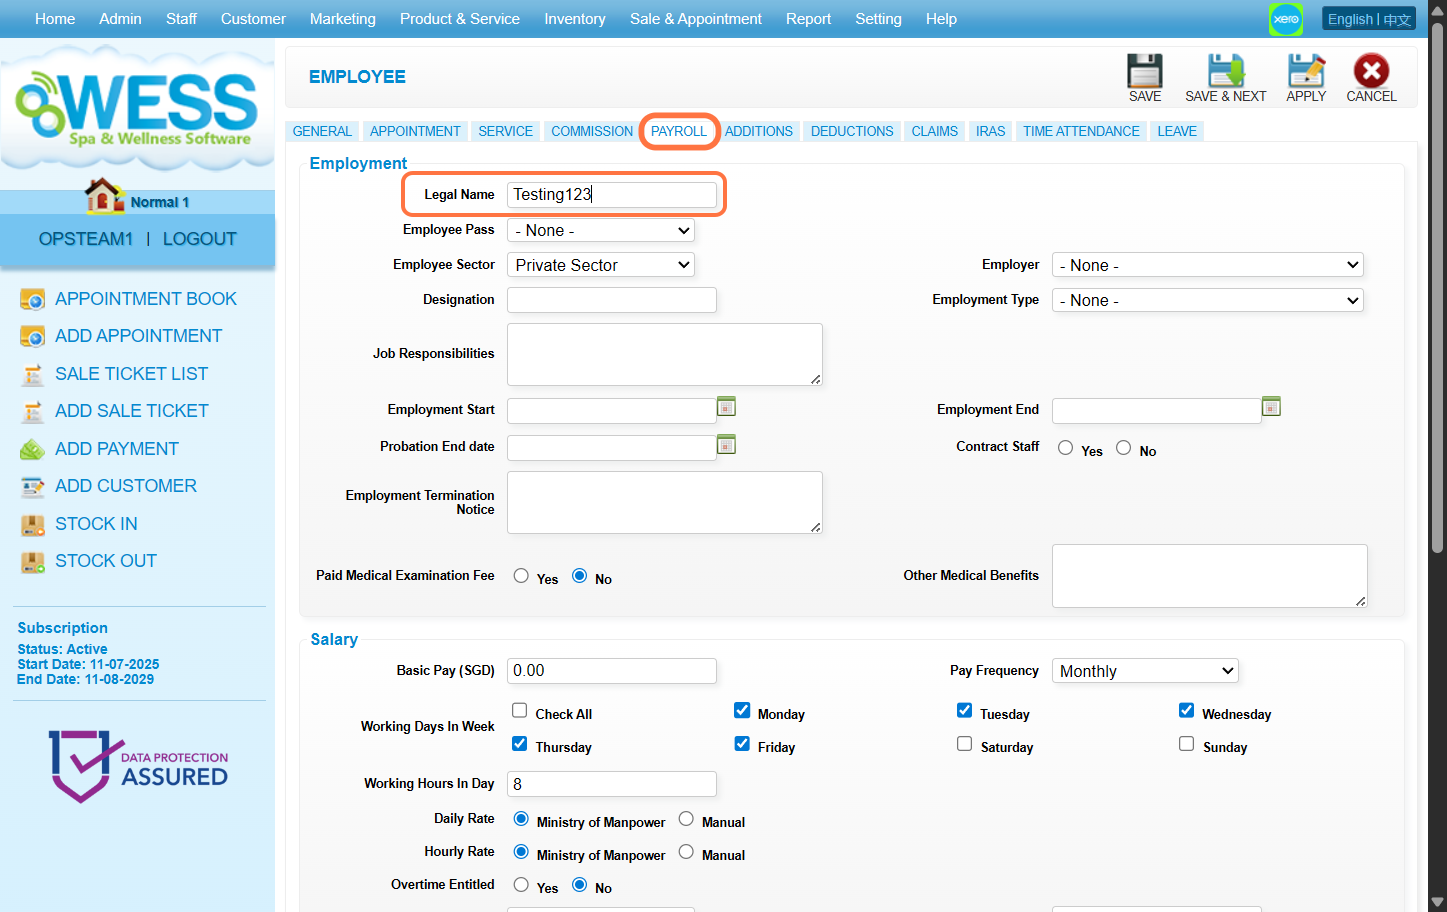Open Appointment Book from the sidebar
Image resolution: width=1447 pixels, height=912 pixels.
(x=145, y=299)
